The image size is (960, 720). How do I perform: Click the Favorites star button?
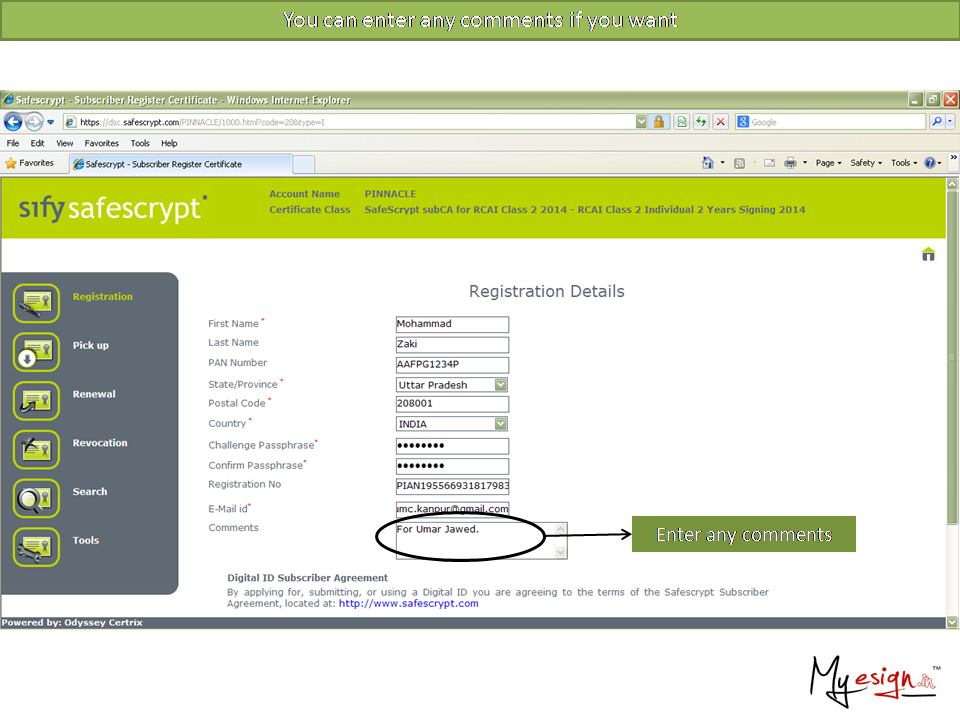[x=30, y=163]
